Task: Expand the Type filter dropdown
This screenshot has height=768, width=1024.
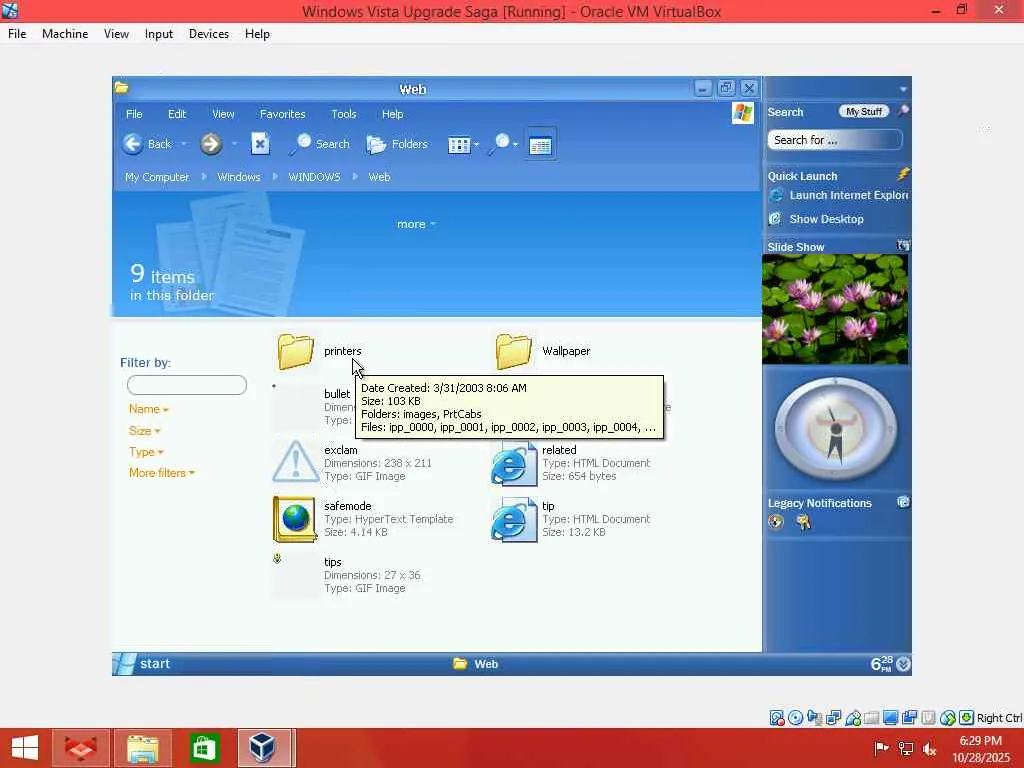Action: (146, 451)
